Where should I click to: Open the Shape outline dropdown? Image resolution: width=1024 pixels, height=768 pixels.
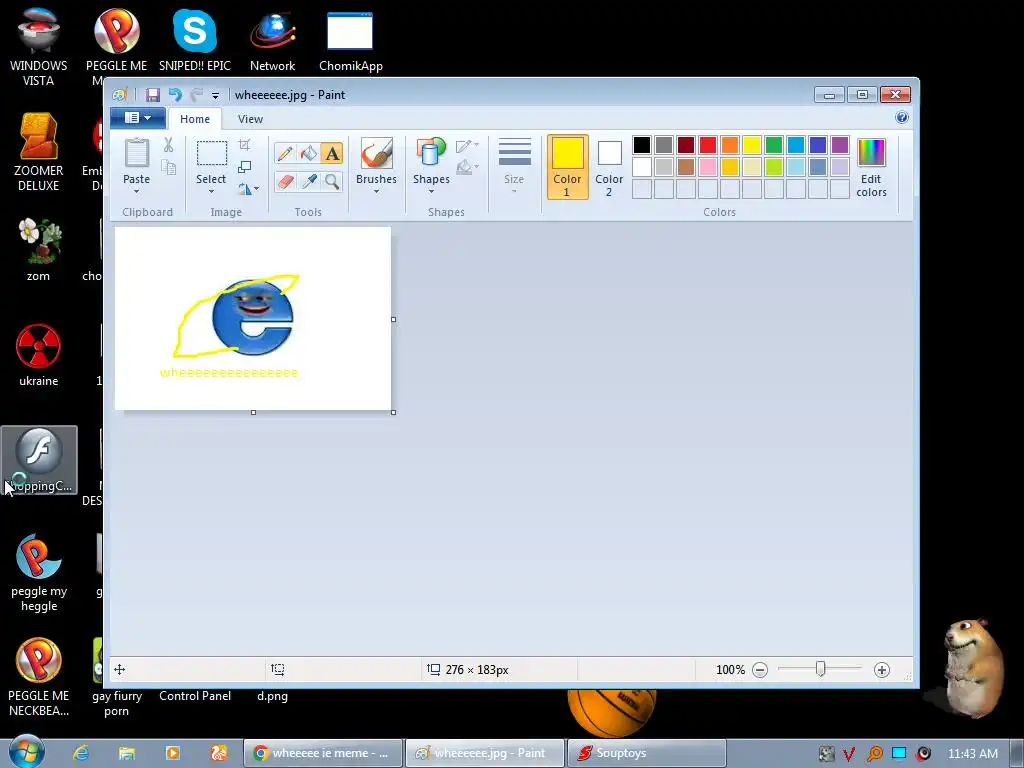[x=467, y=145]
